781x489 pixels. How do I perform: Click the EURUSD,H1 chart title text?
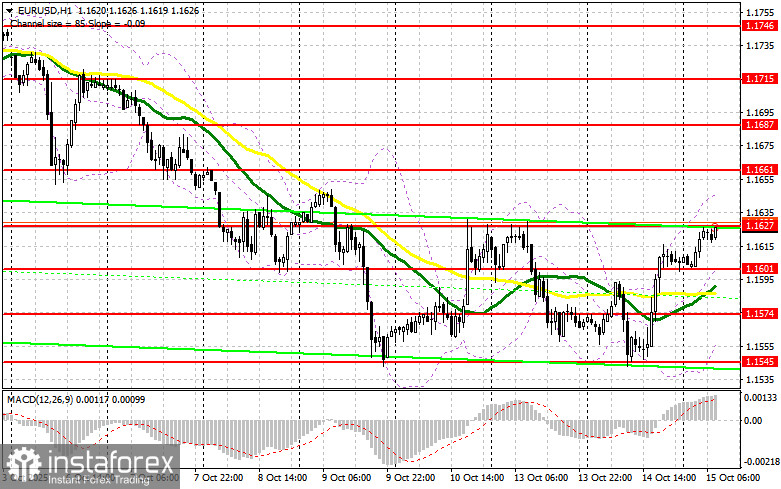[x=38, y=10]
